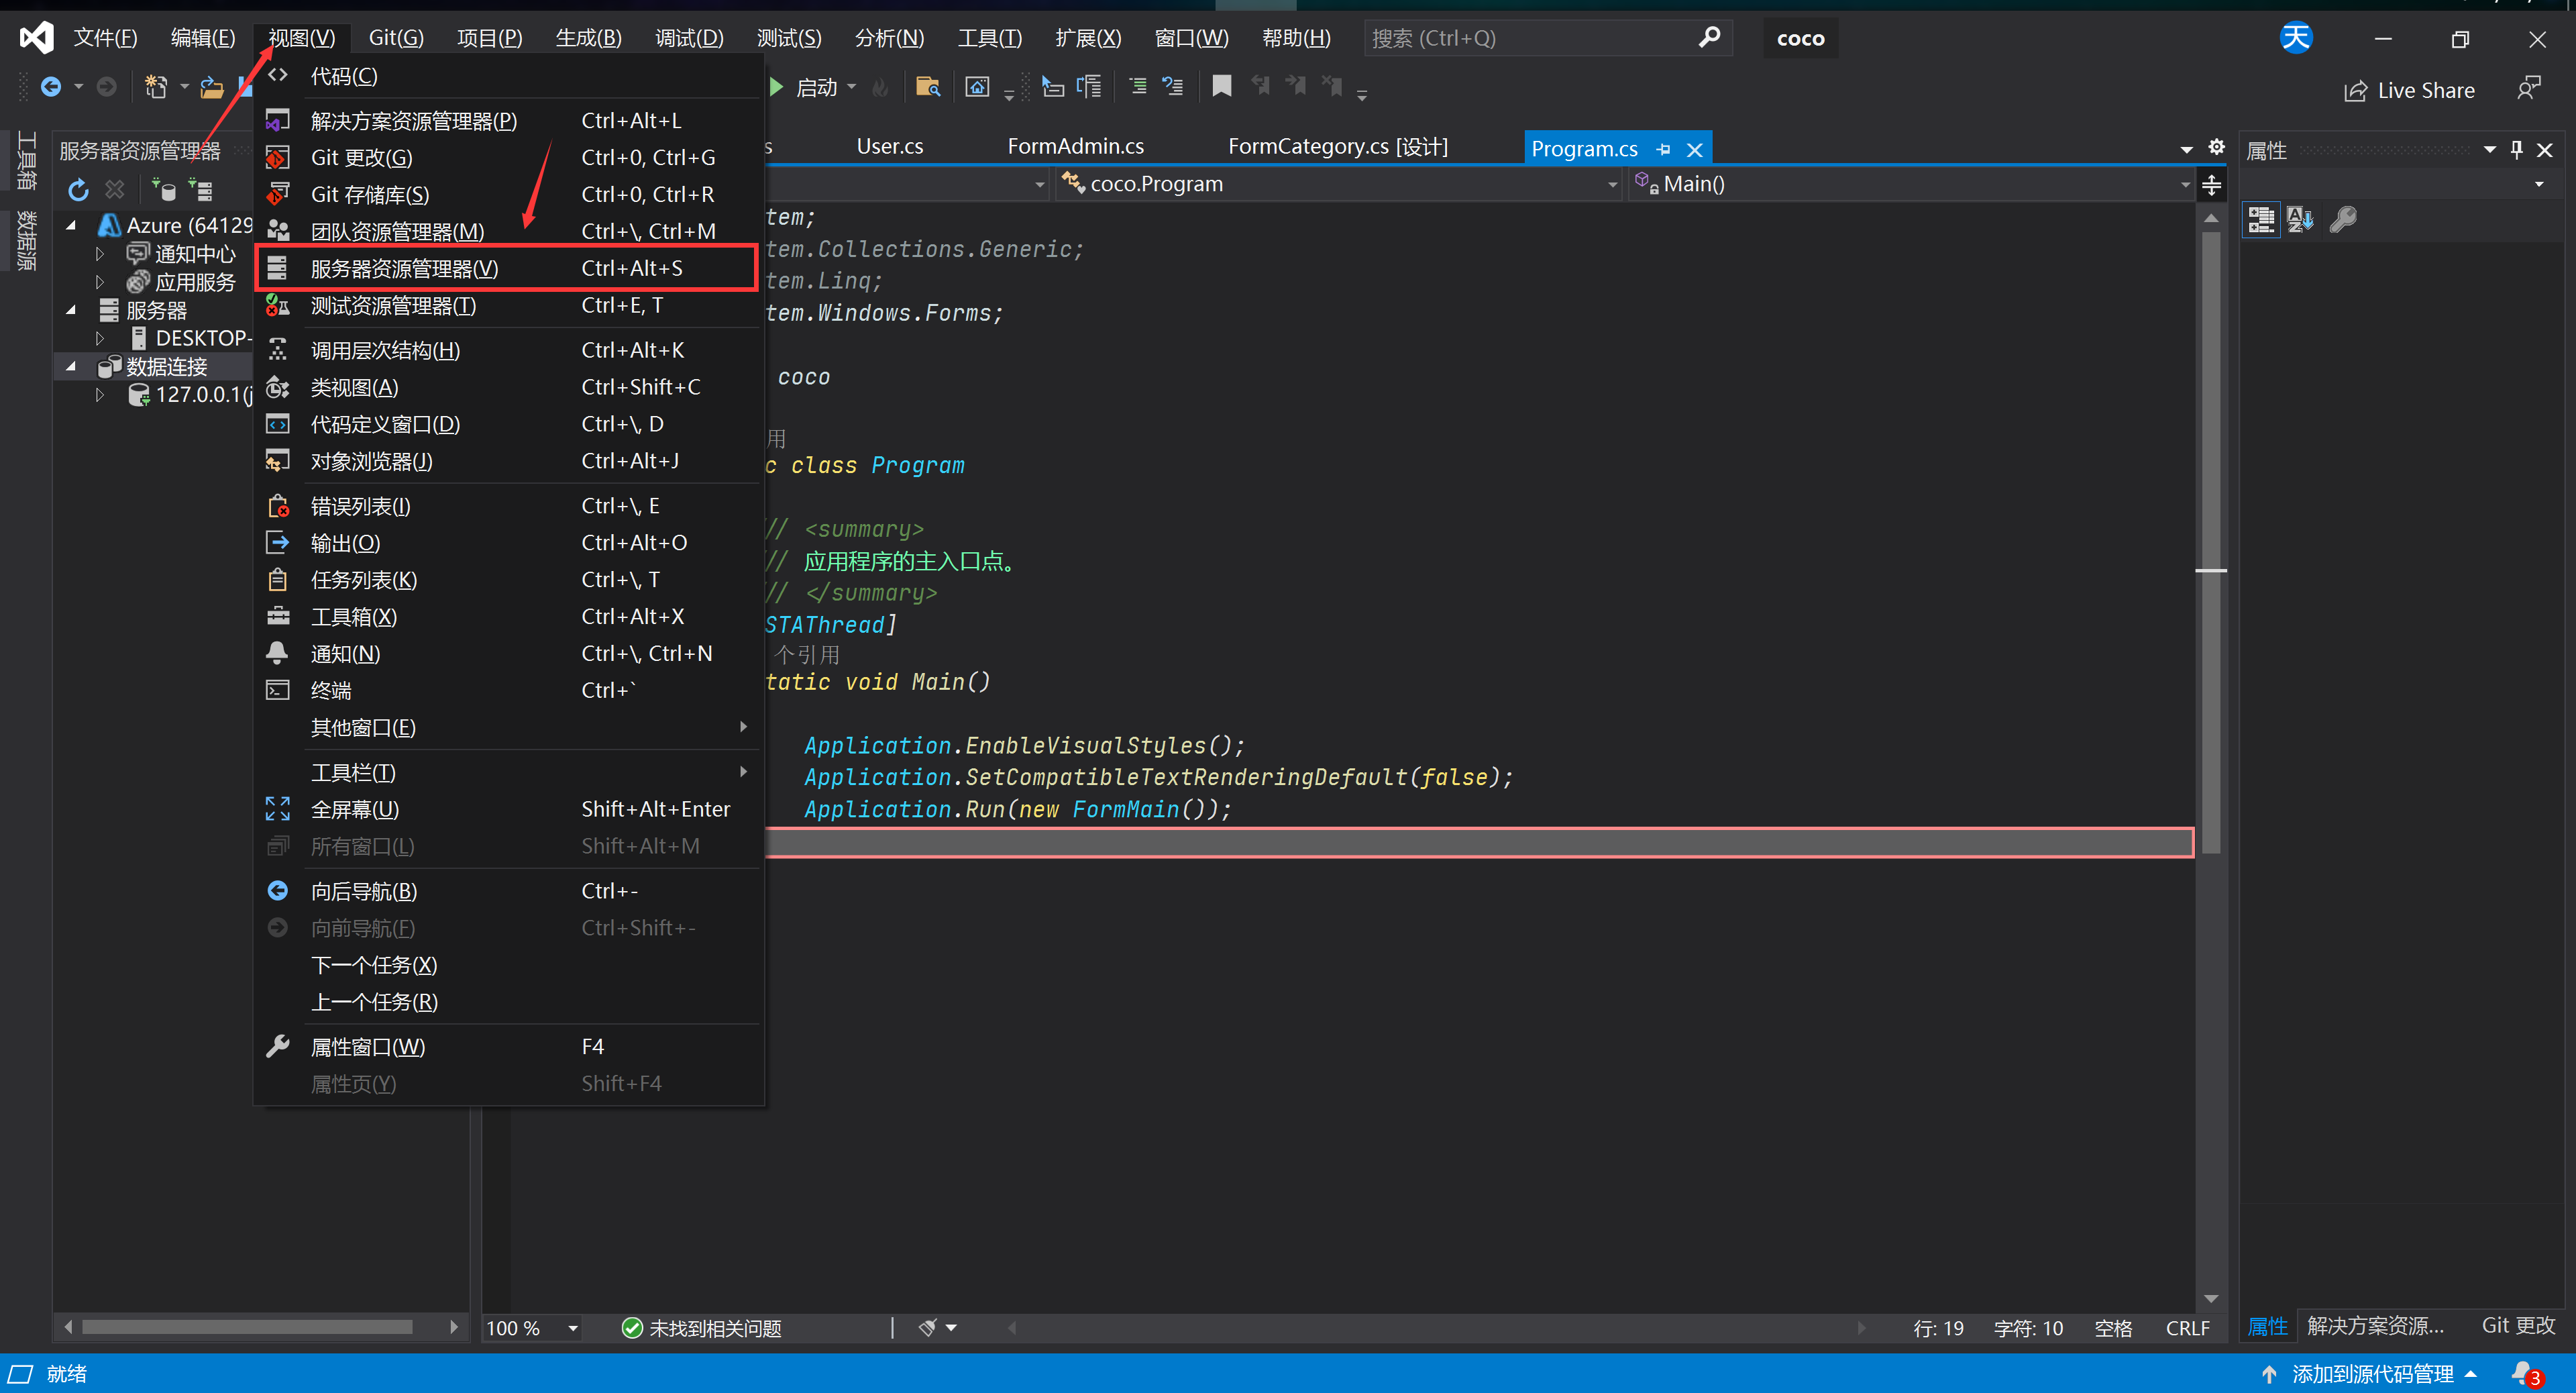Toggle auto-hide pin on Properties panel
The width and height of the screenshot is (2576, 1393).
click(2516, 150)
